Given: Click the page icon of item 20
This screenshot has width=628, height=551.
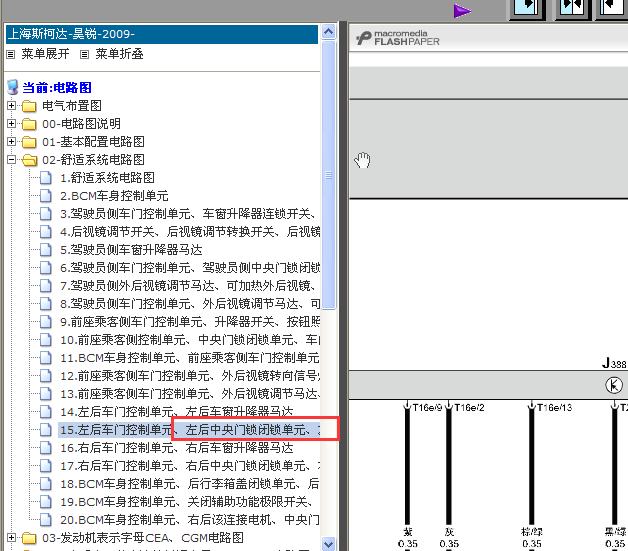Looking at the screenshot, I should point(46,520).
